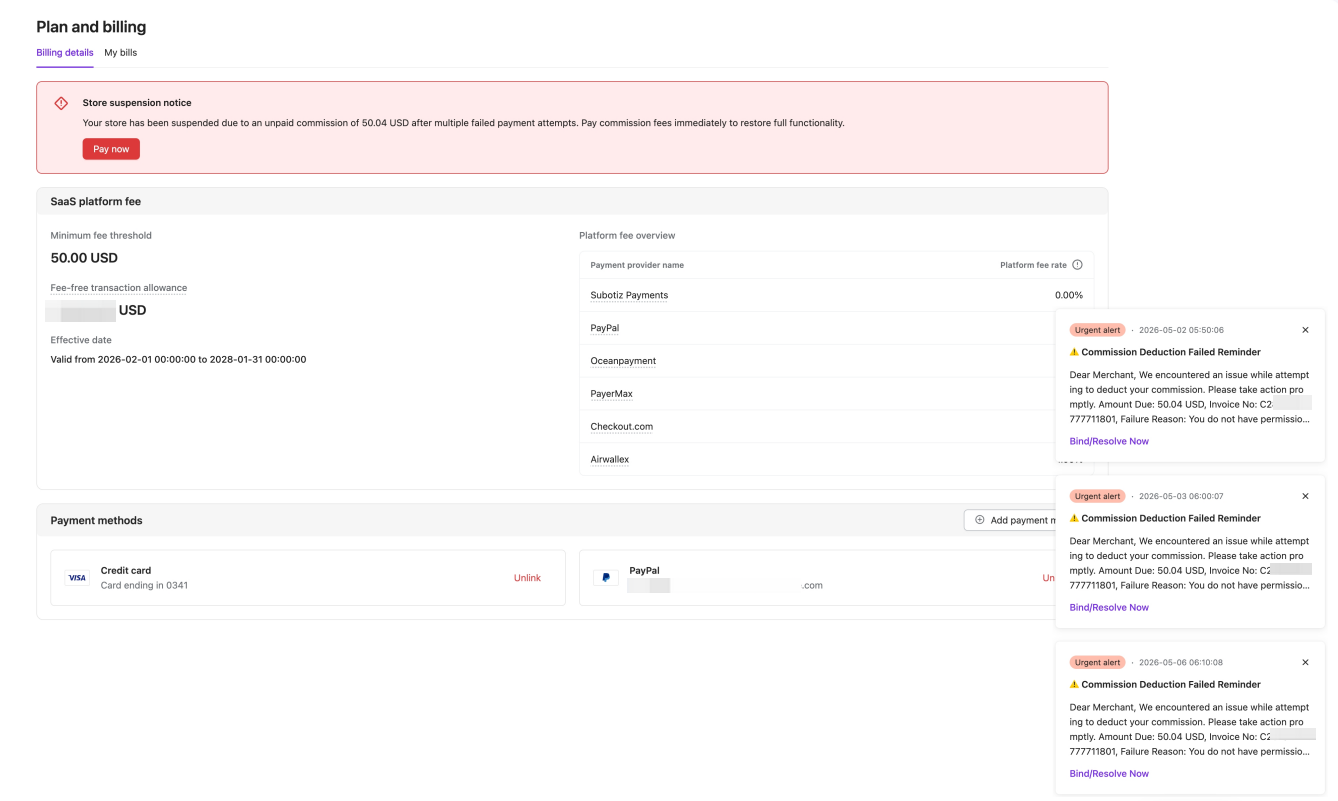1338x801 pixels.
Task: Open Bind/Resolve Now in the 2026-05-06 alert
Action: click(1109, 773)
